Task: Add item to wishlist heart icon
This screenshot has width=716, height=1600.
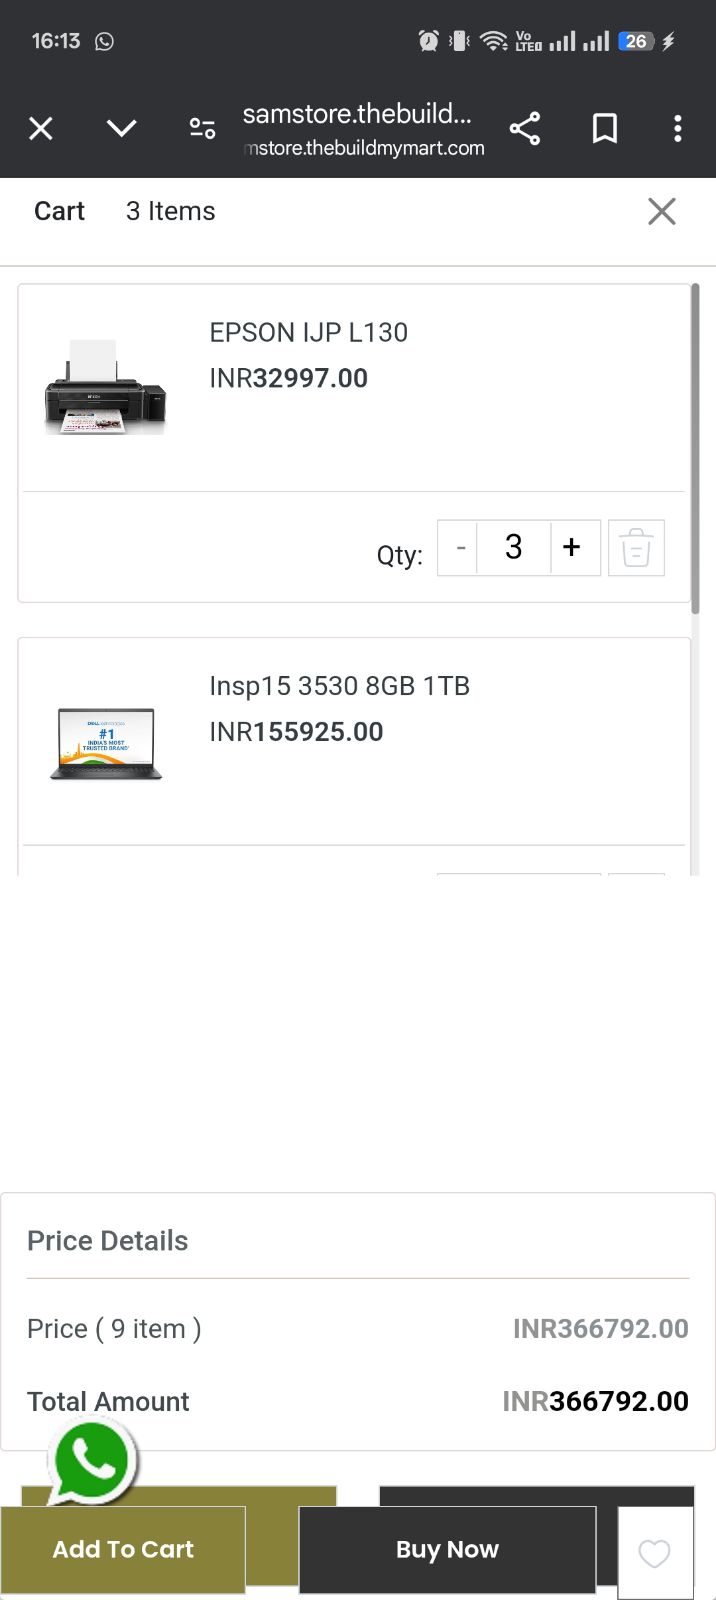Action: pos(655,1553)
